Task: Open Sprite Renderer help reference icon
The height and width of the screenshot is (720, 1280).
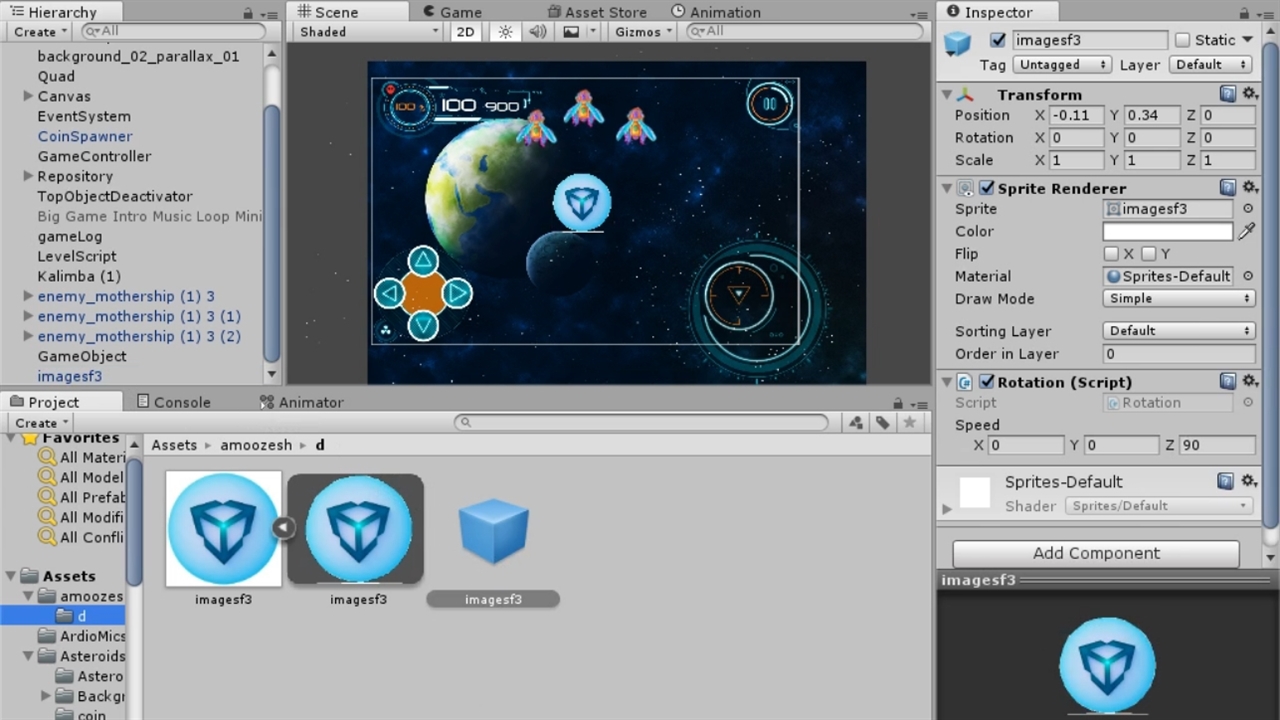Action: [x=1227, y=188]
